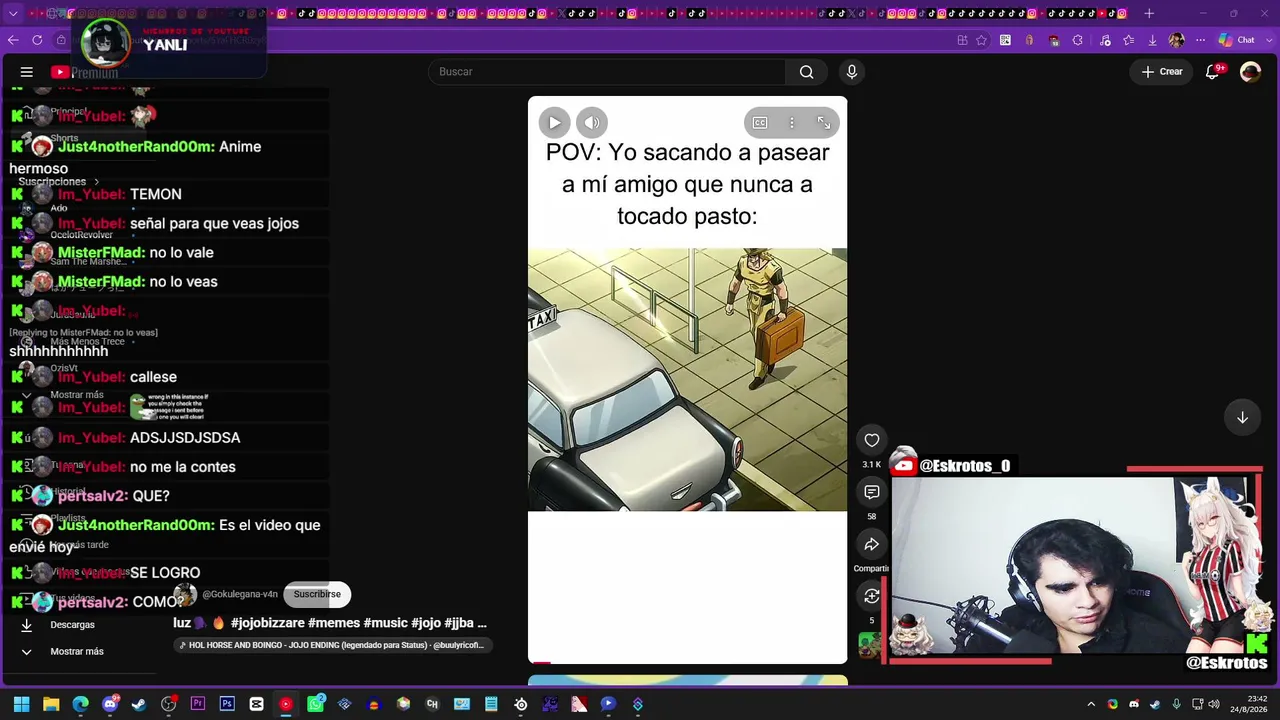The image size is (1280, 720).
Task: Subscribe with the Suscribirse button
Action: click(x=317, y=594)
